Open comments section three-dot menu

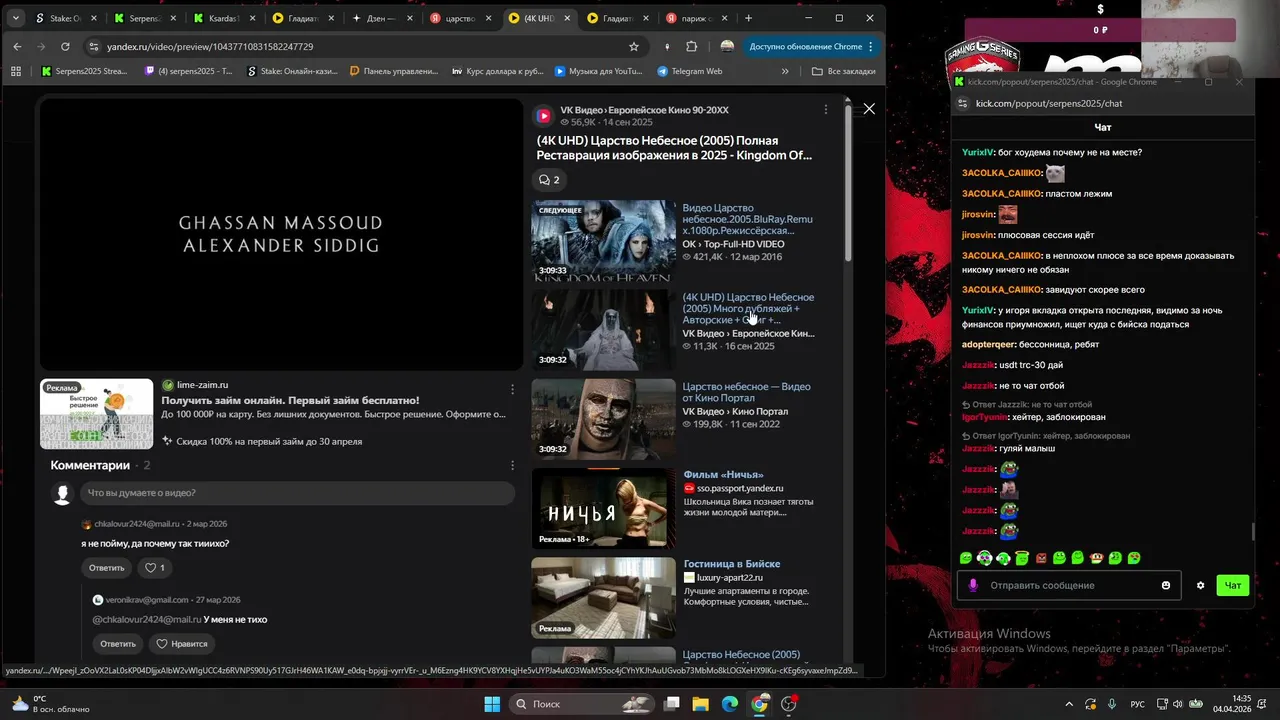[x=513, y=465]
